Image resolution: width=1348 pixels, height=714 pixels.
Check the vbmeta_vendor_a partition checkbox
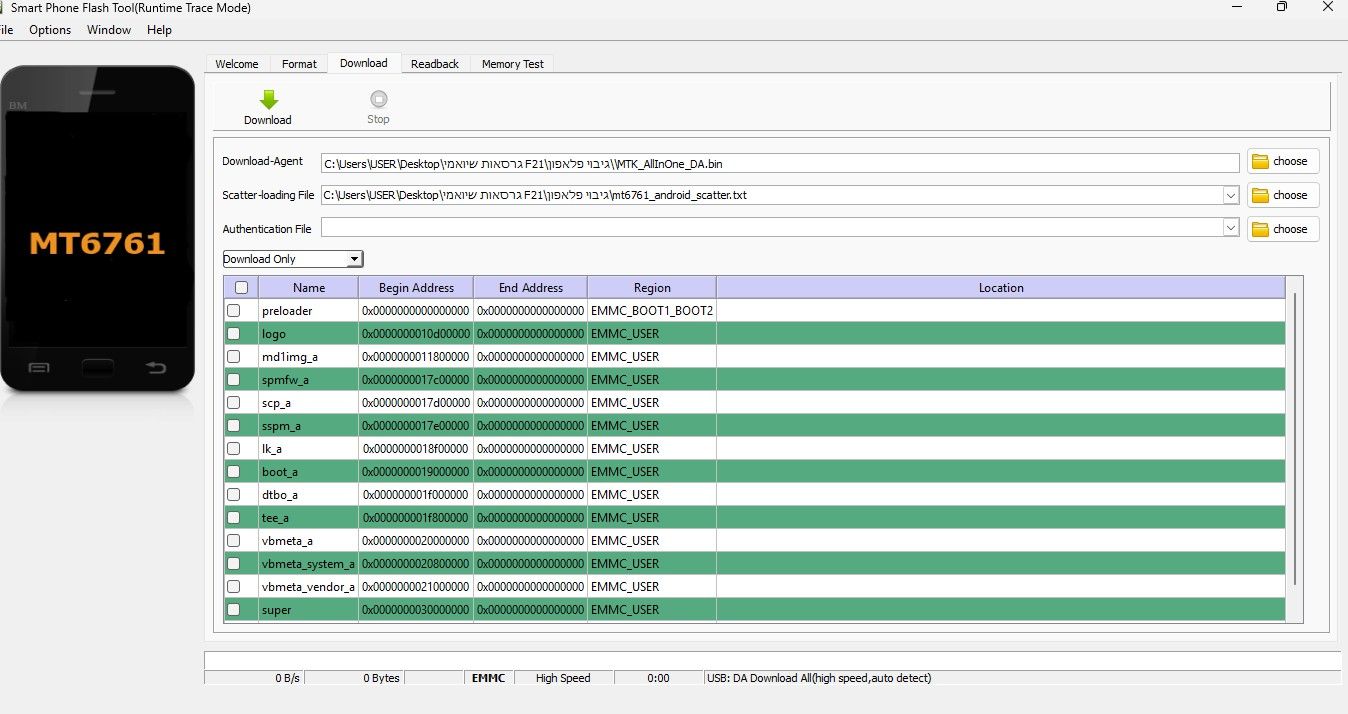(234, 587)
